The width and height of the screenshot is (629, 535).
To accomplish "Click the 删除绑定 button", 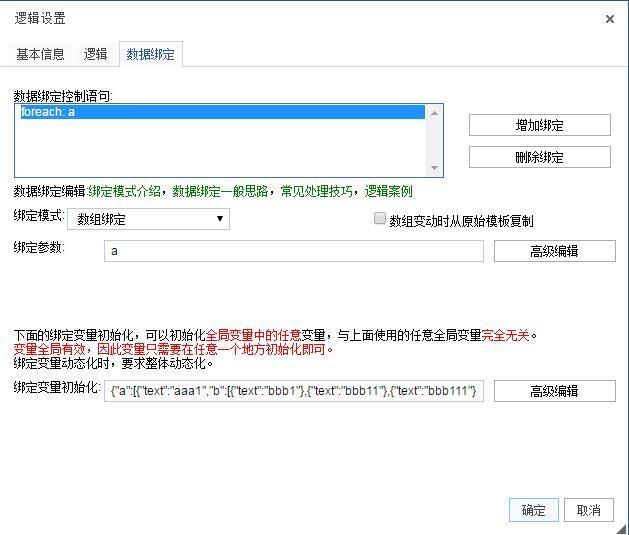I will (539, 157).
